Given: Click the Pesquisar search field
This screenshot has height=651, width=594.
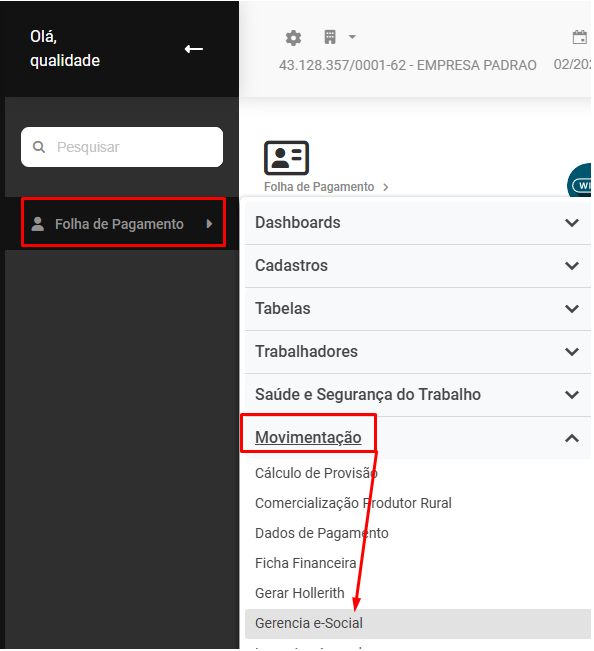Looking at the screenshot, I should 122,147.
